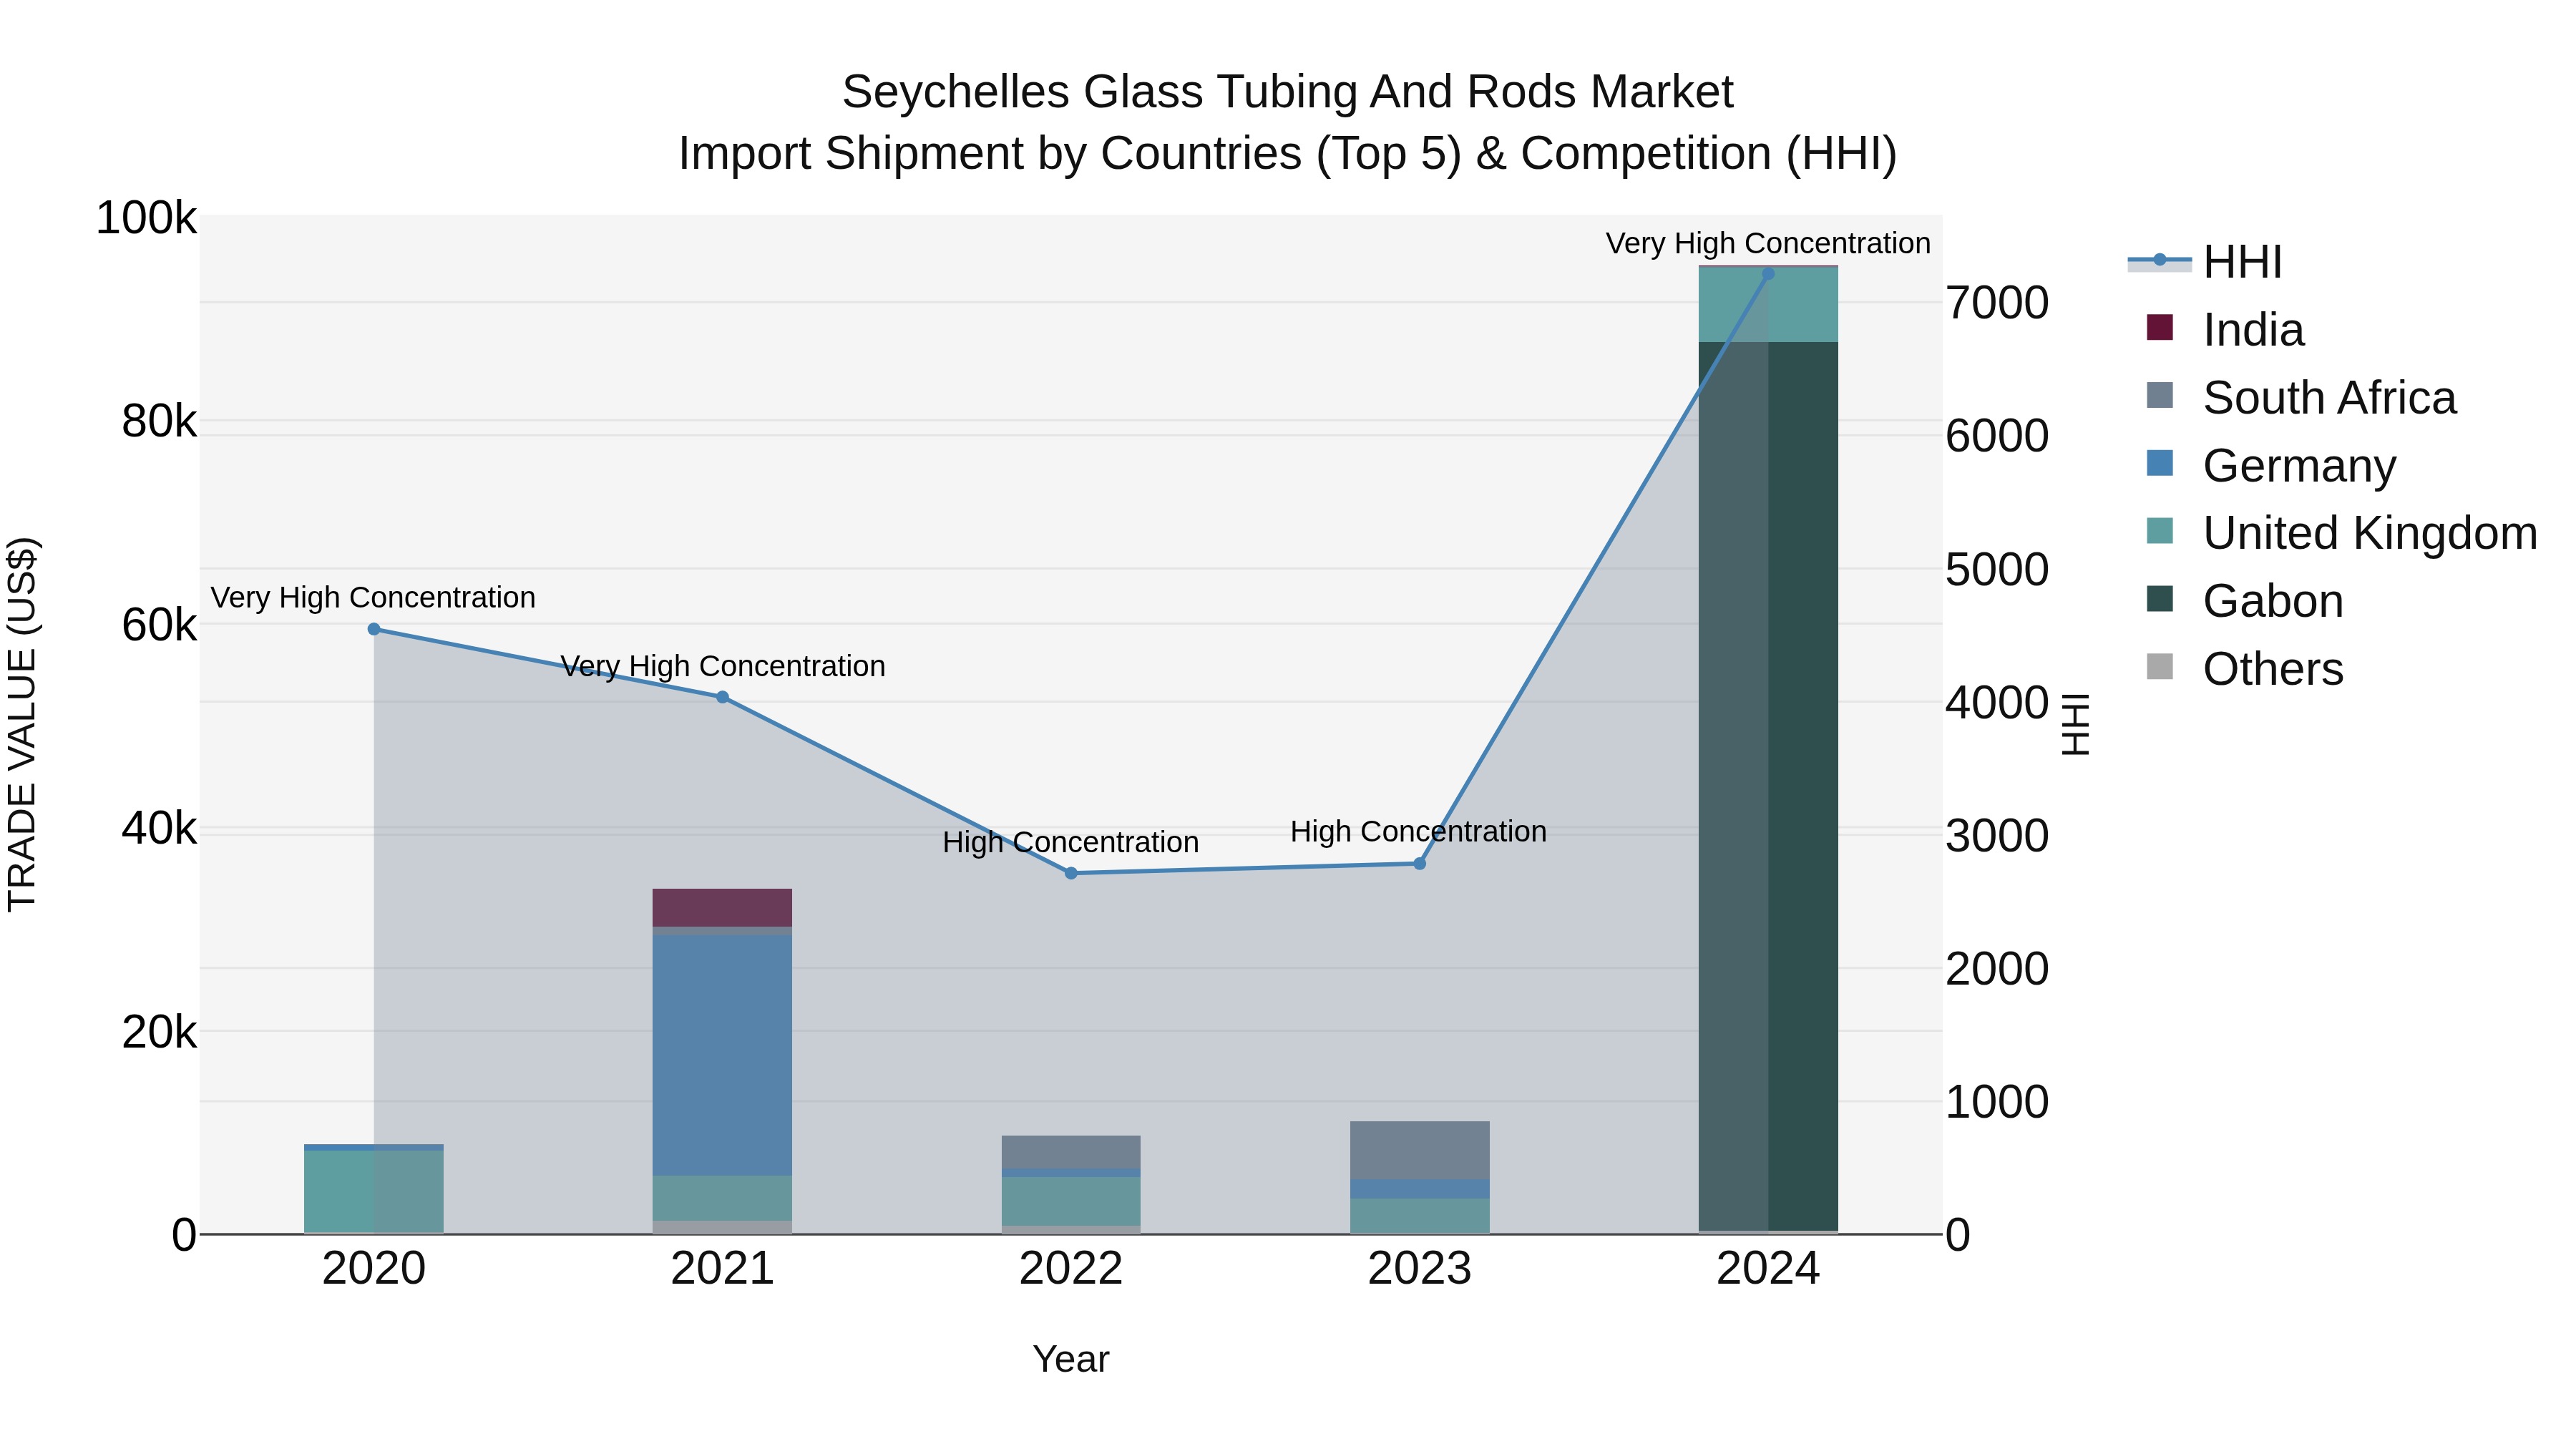Screen dimensions: 2576x1449
Task: Click the Very High Concentration label above 2021
Action: point(722,666)
